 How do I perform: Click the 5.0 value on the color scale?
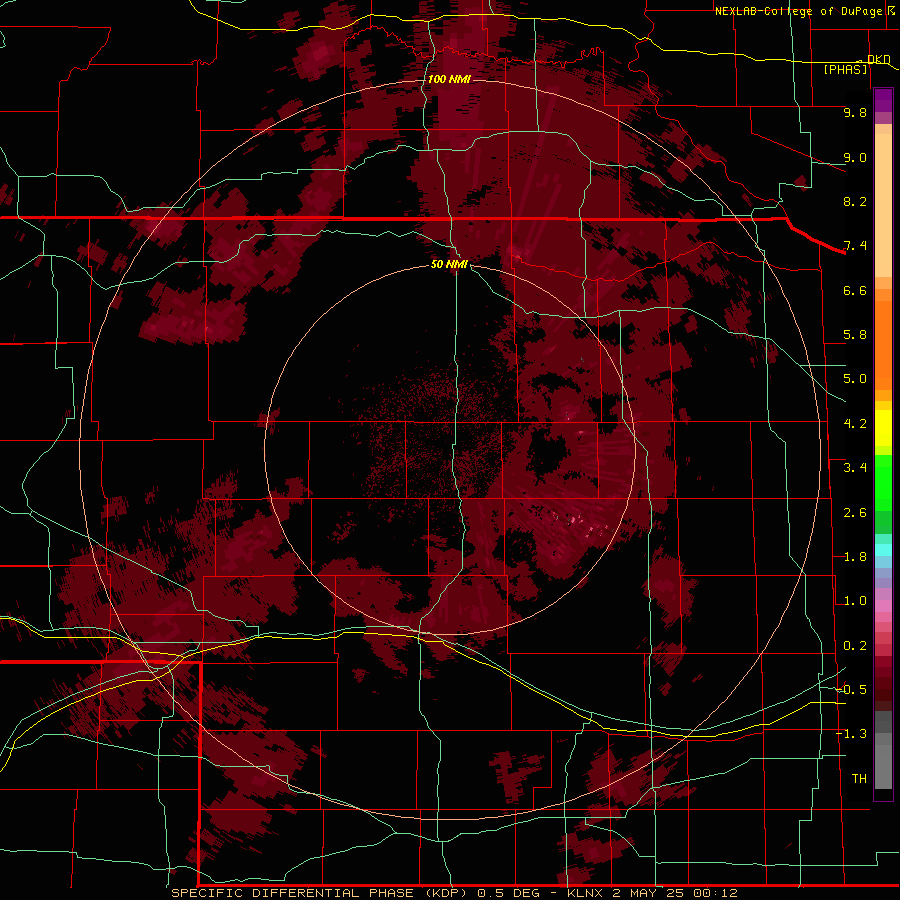pos(855,379)
